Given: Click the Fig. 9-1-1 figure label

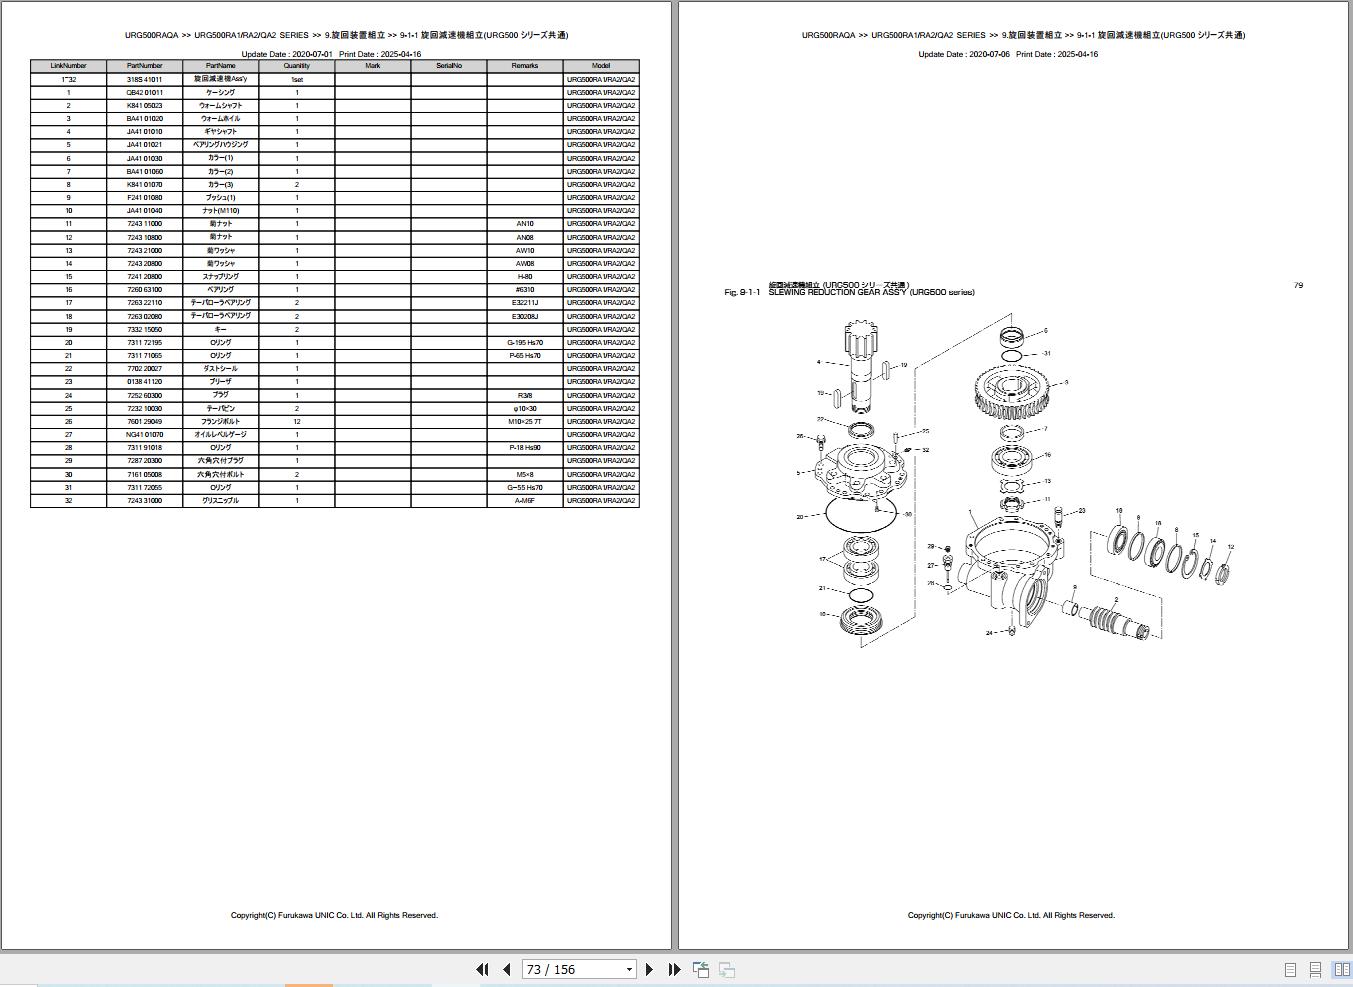Looking at the screenshot, I should click(742, 293).
